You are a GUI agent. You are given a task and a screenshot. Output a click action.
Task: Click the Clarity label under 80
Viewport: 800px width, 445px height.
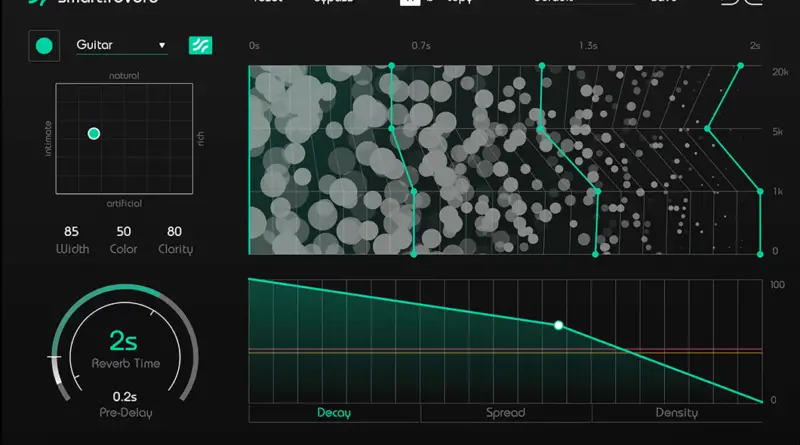point(176,249)
